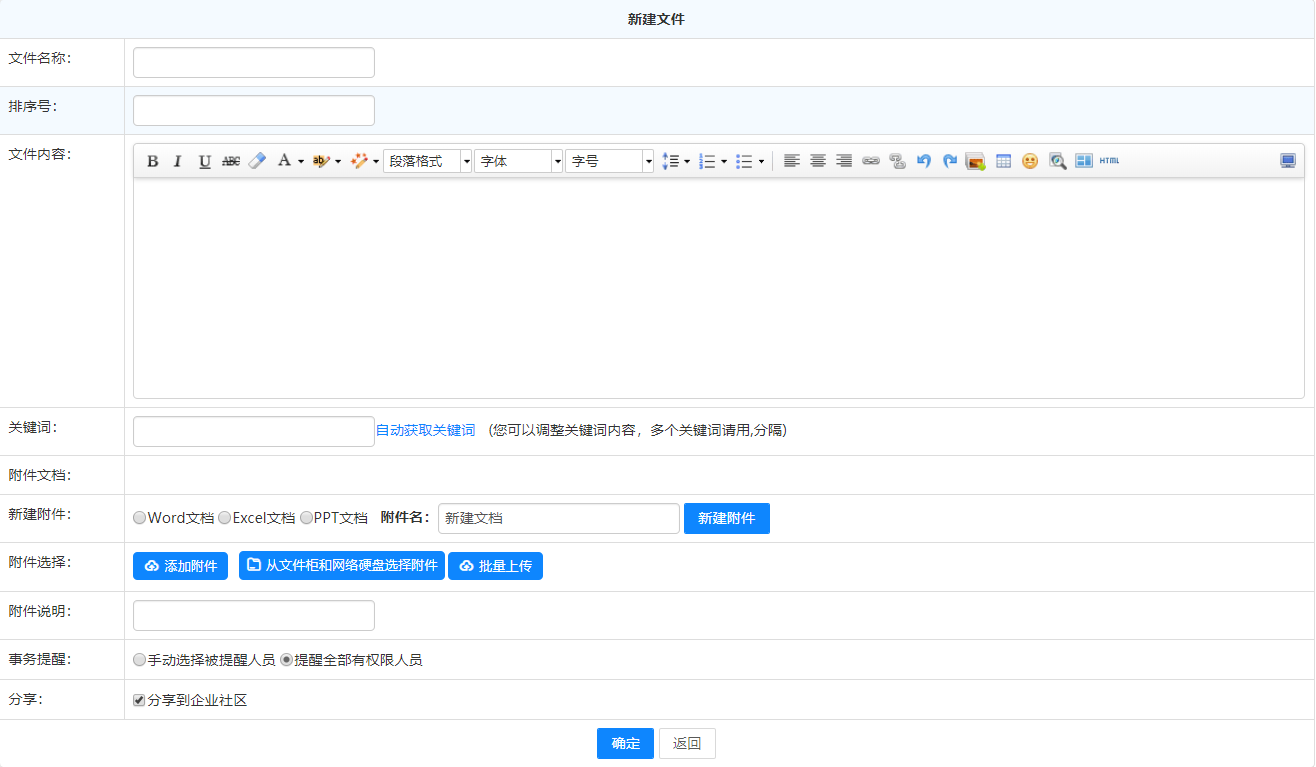Choose the 手动选择被提醒人员 option
The width and height of the screenshot is (1316, 767).
coord(140,660)
